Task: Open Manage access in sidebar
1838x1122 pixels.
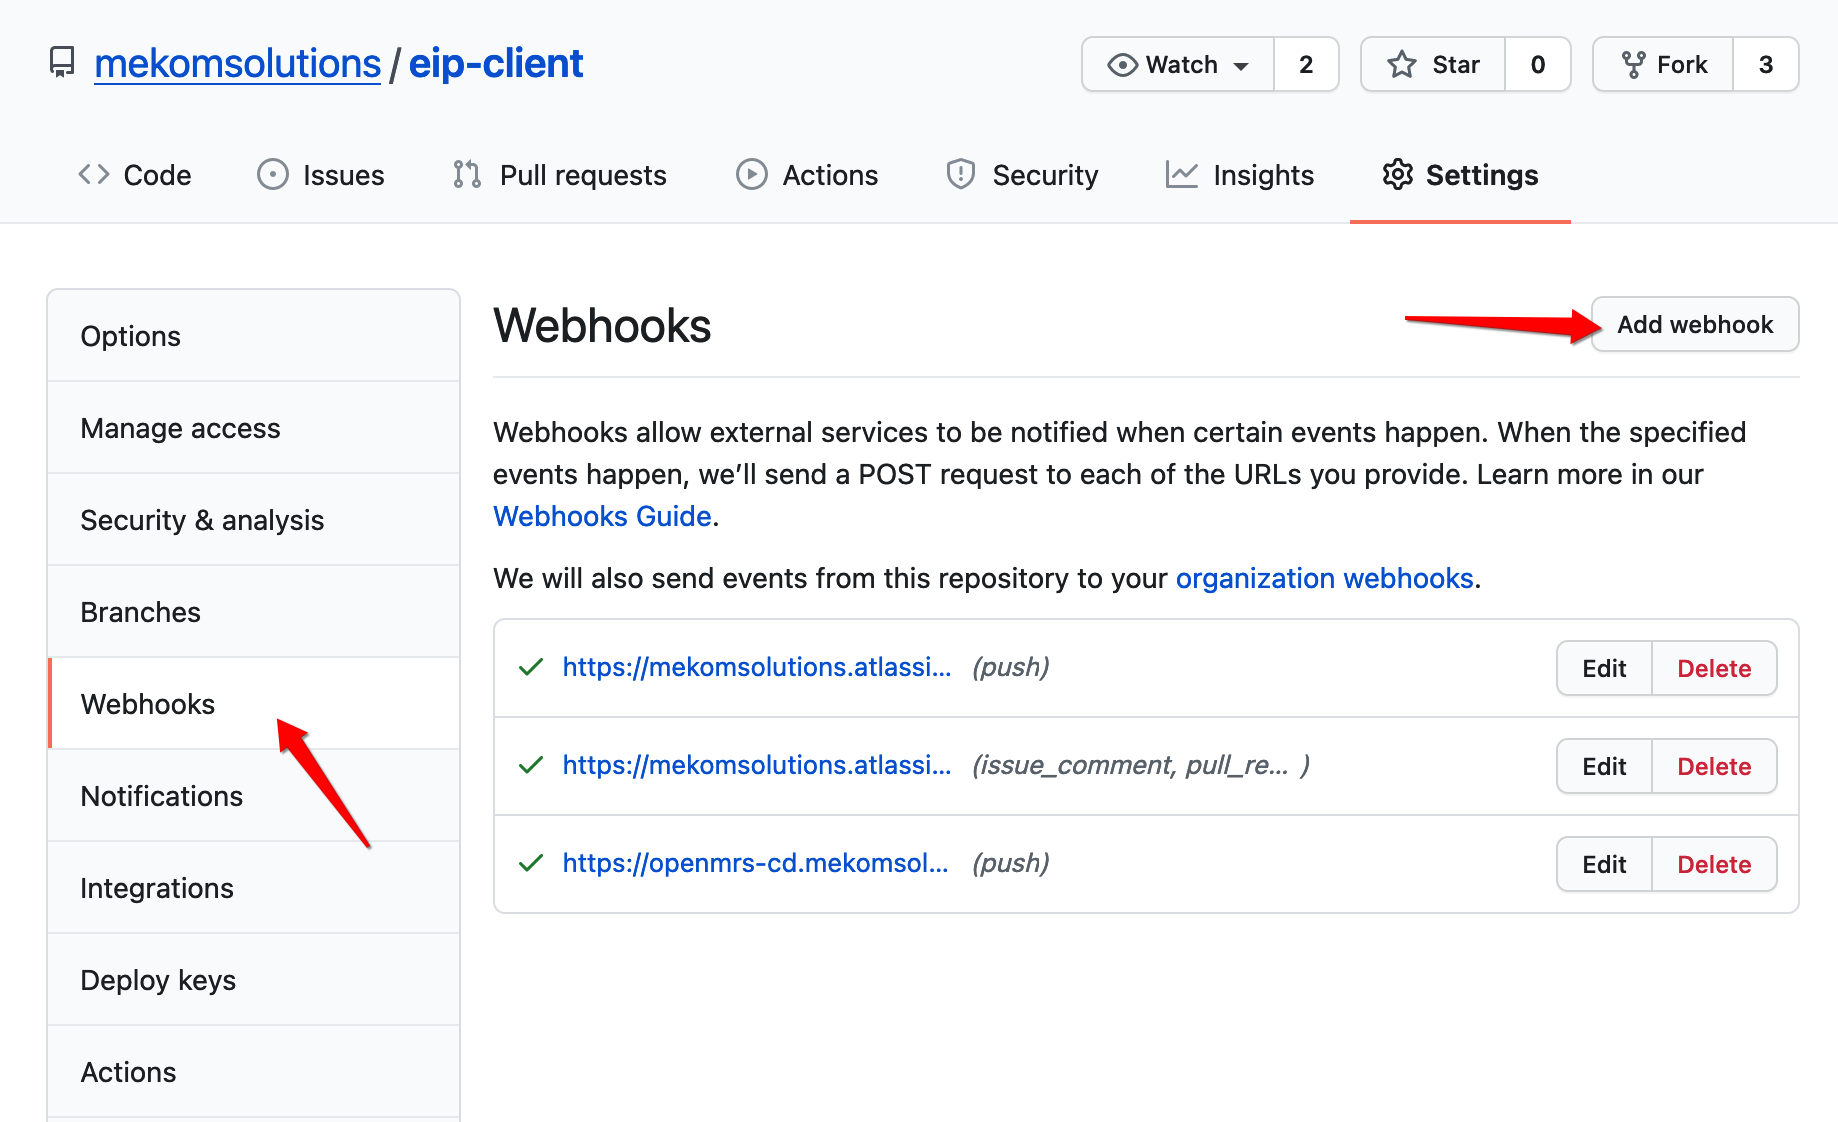Action: click(254, 428)
